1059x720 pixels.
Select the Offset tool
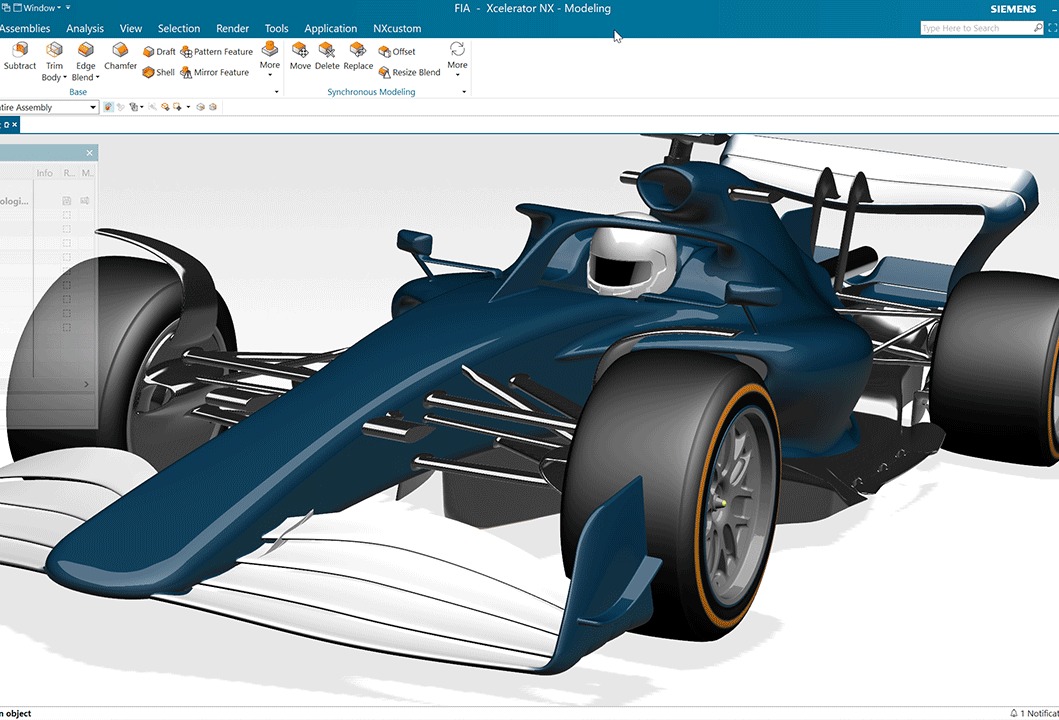[x=397, y=51]
